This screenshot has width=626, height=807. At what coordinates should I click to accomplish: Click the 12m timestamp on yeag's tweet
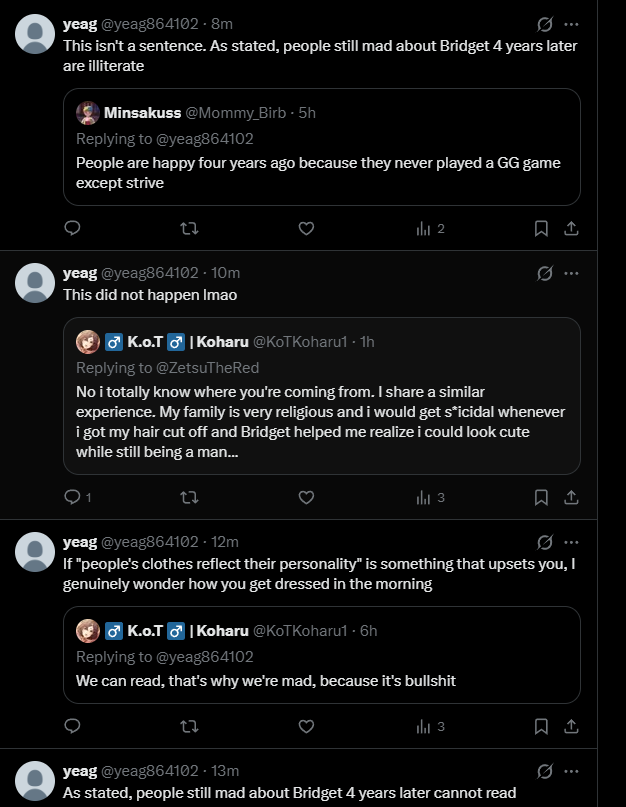[x=225, y=542]
